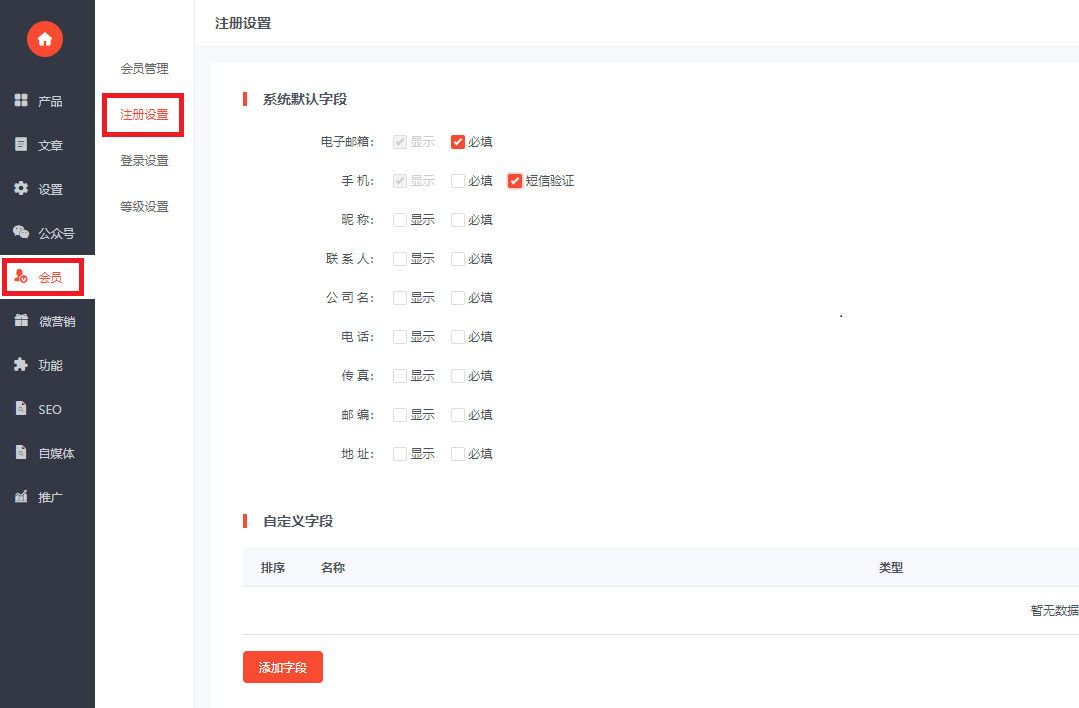The width and height of the screenshot is (1079, 708).
Task: Check 必填 for 联系人
Action: pyautogui.click(x=458, y=259)
